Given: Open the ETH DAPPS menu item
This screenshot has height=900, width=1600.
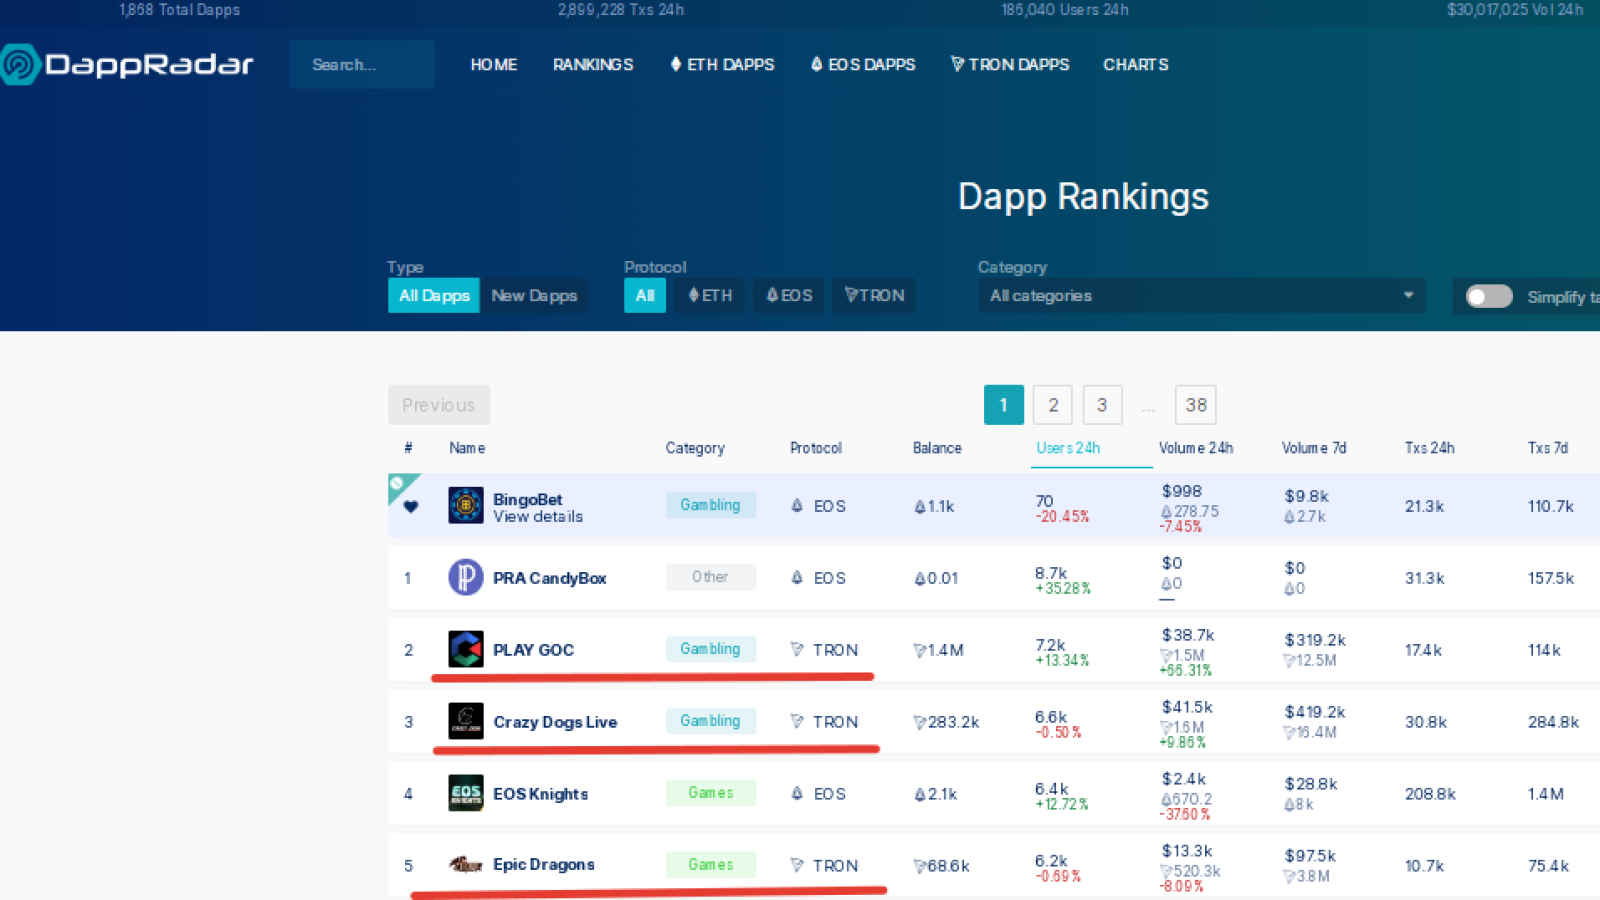Looking at the screenshot, I should click(x=722, y=65).
